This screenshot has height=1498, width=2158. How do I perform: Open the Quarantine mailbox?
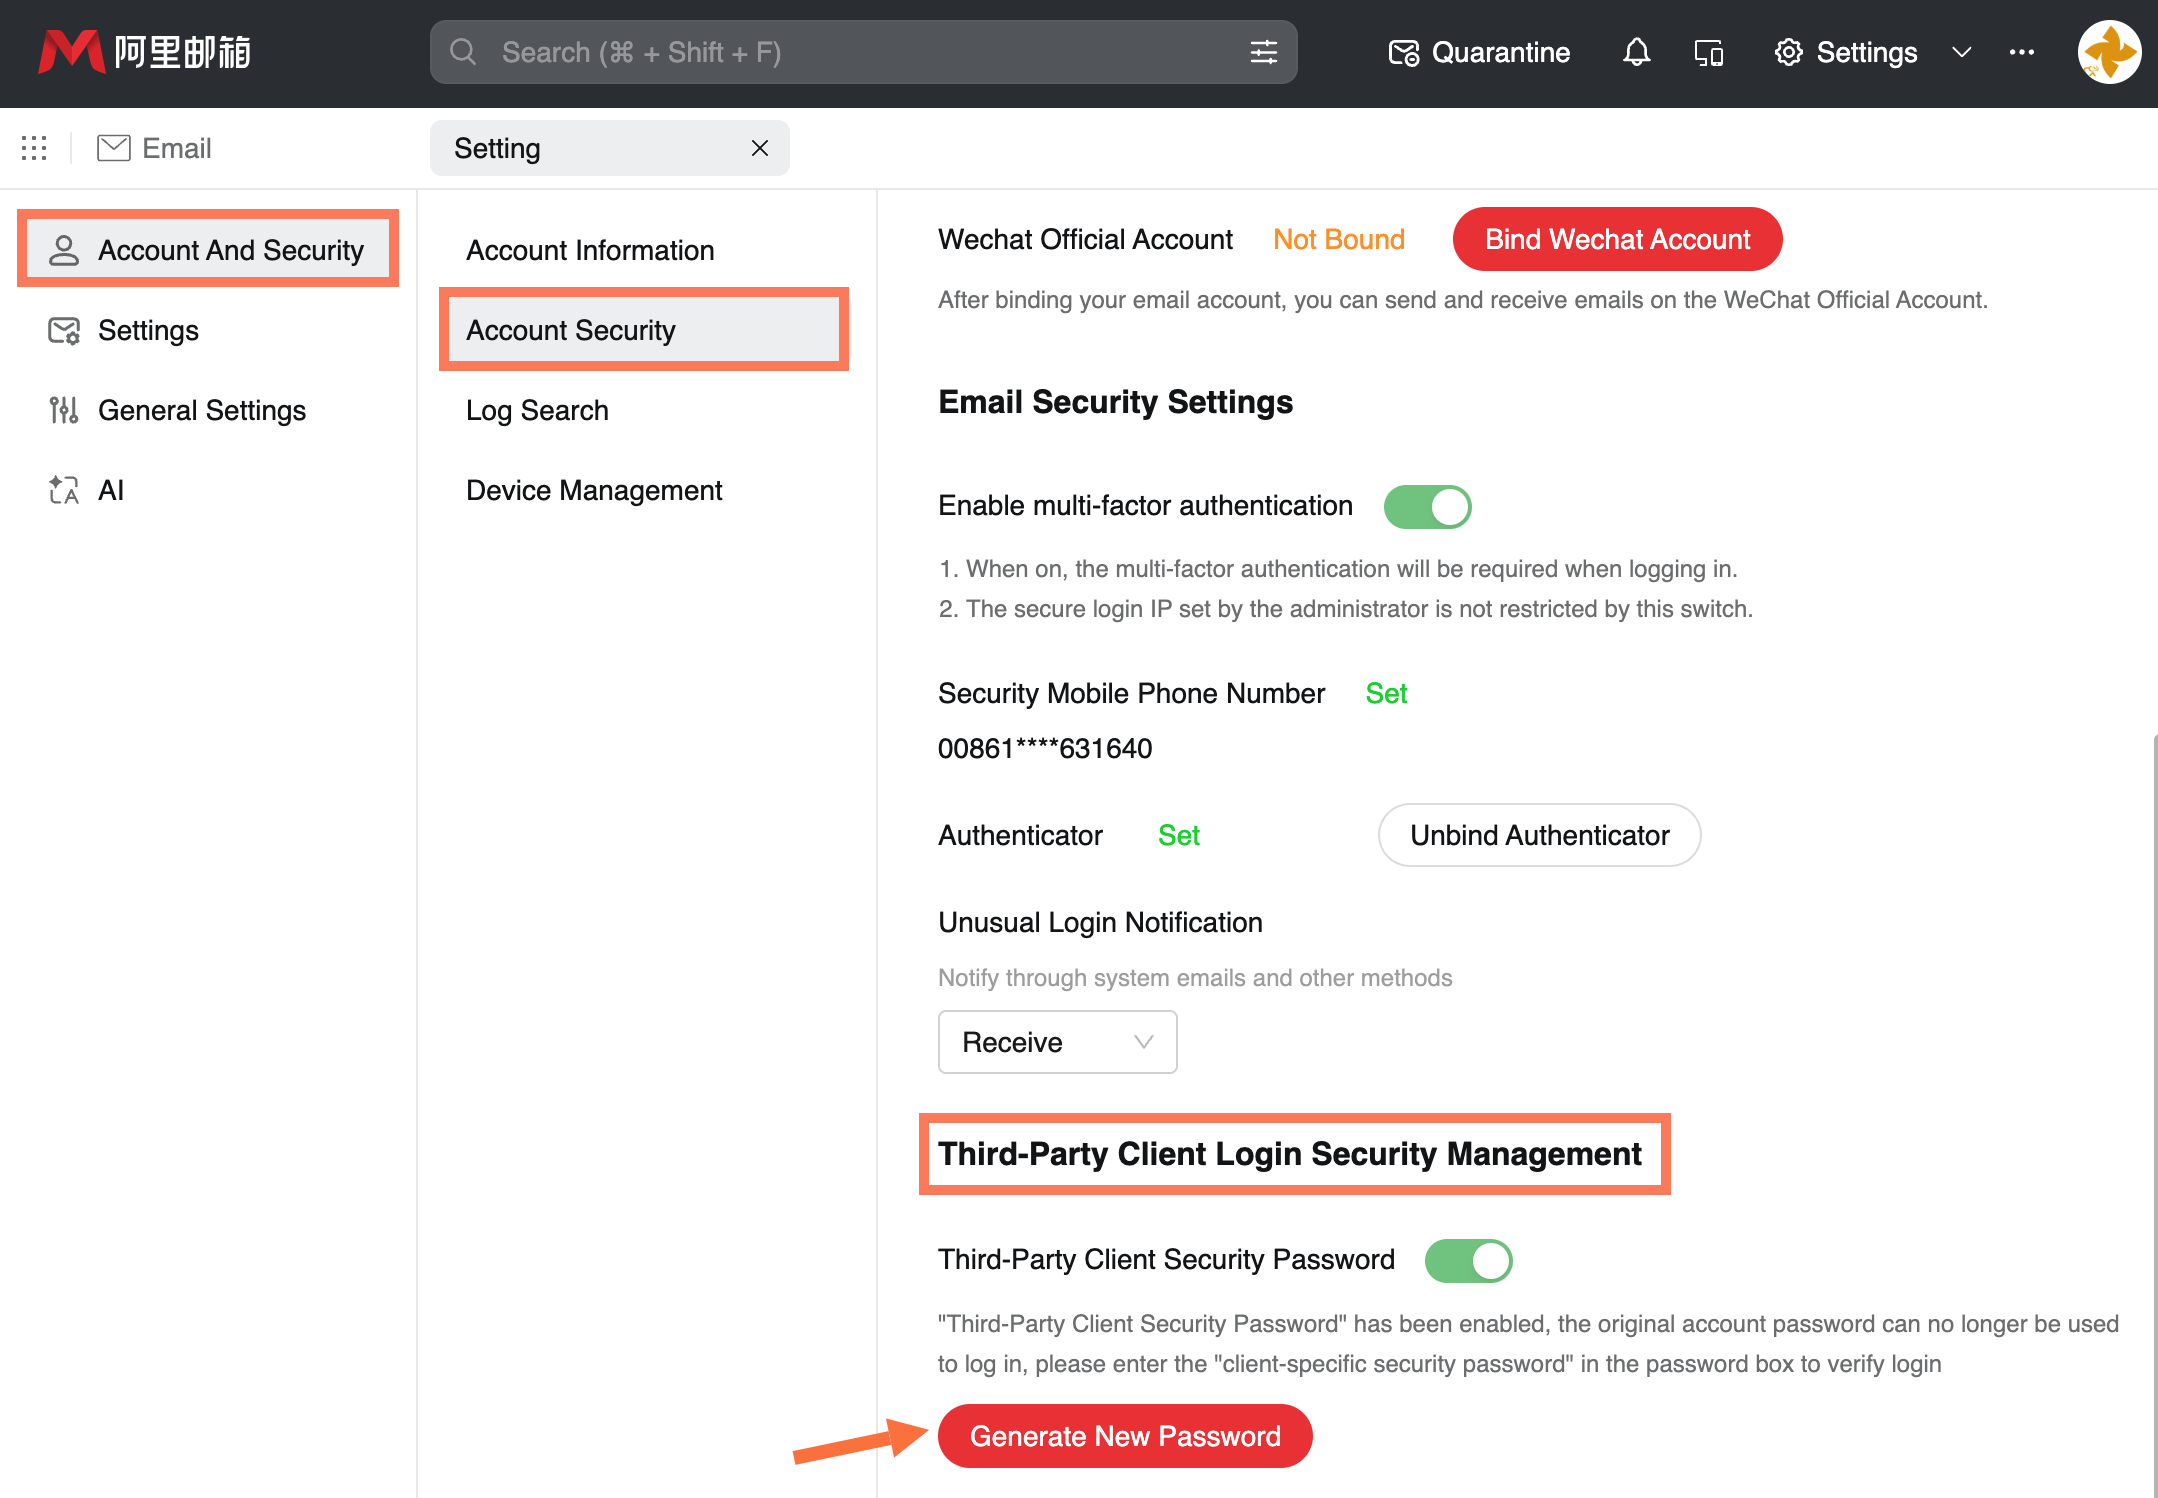coord(1479,52)
